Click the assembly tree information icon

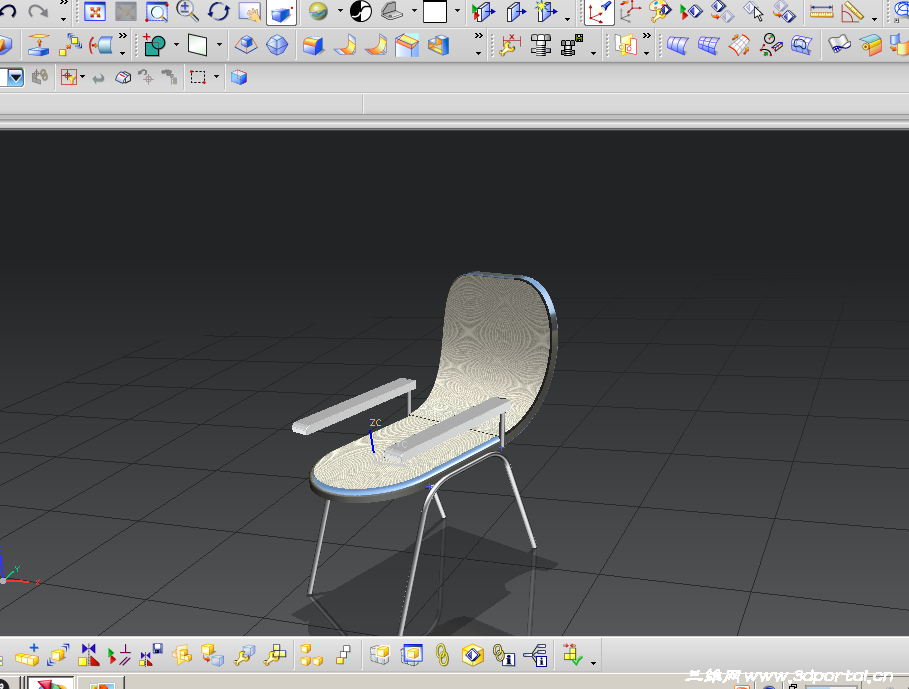[x=535, y=655]
